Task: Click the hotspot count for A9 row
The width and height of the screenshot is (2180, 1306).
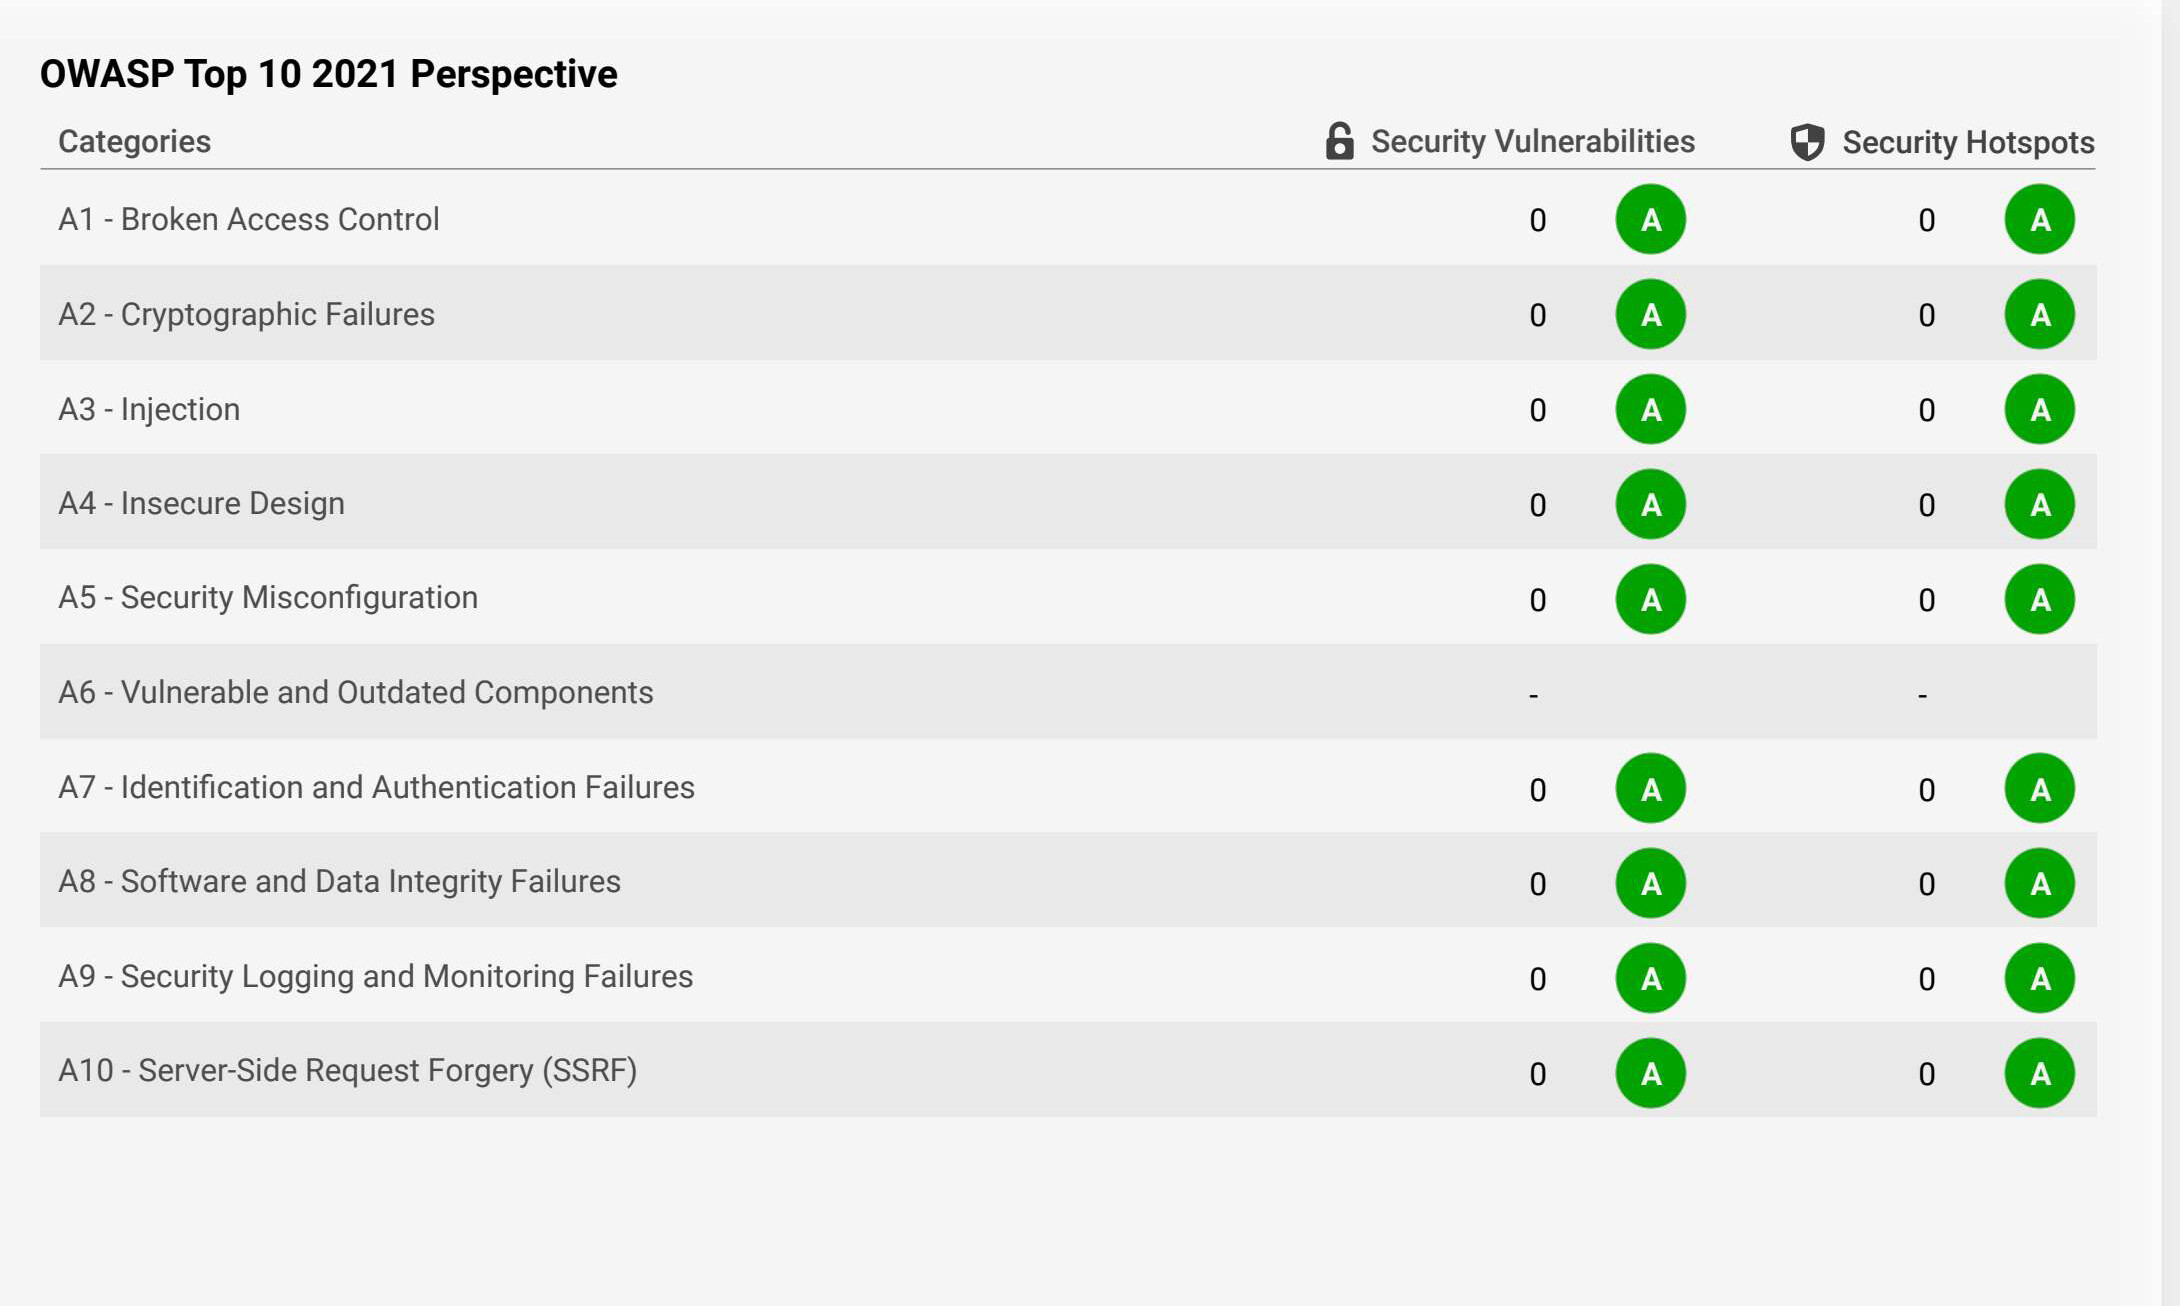Action: click(x=1924, y=978)
